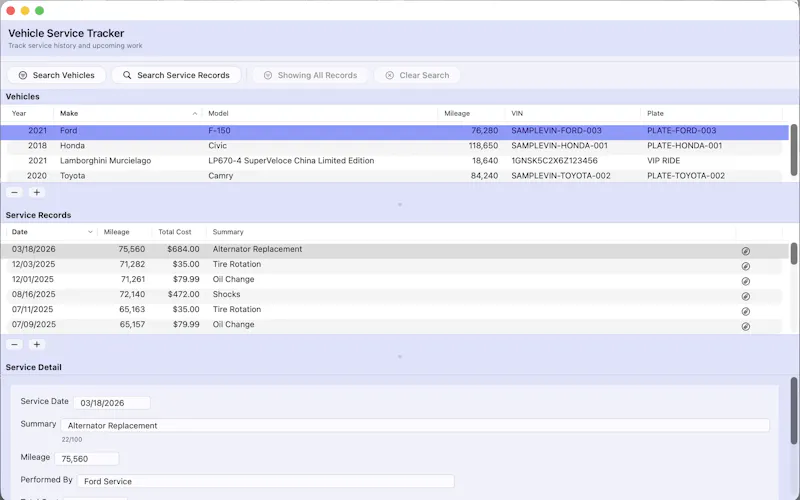Viewport: 800px width, 500px height.
Task: Sort vehicles by Plate column
Action: click(x=712, y=113)
